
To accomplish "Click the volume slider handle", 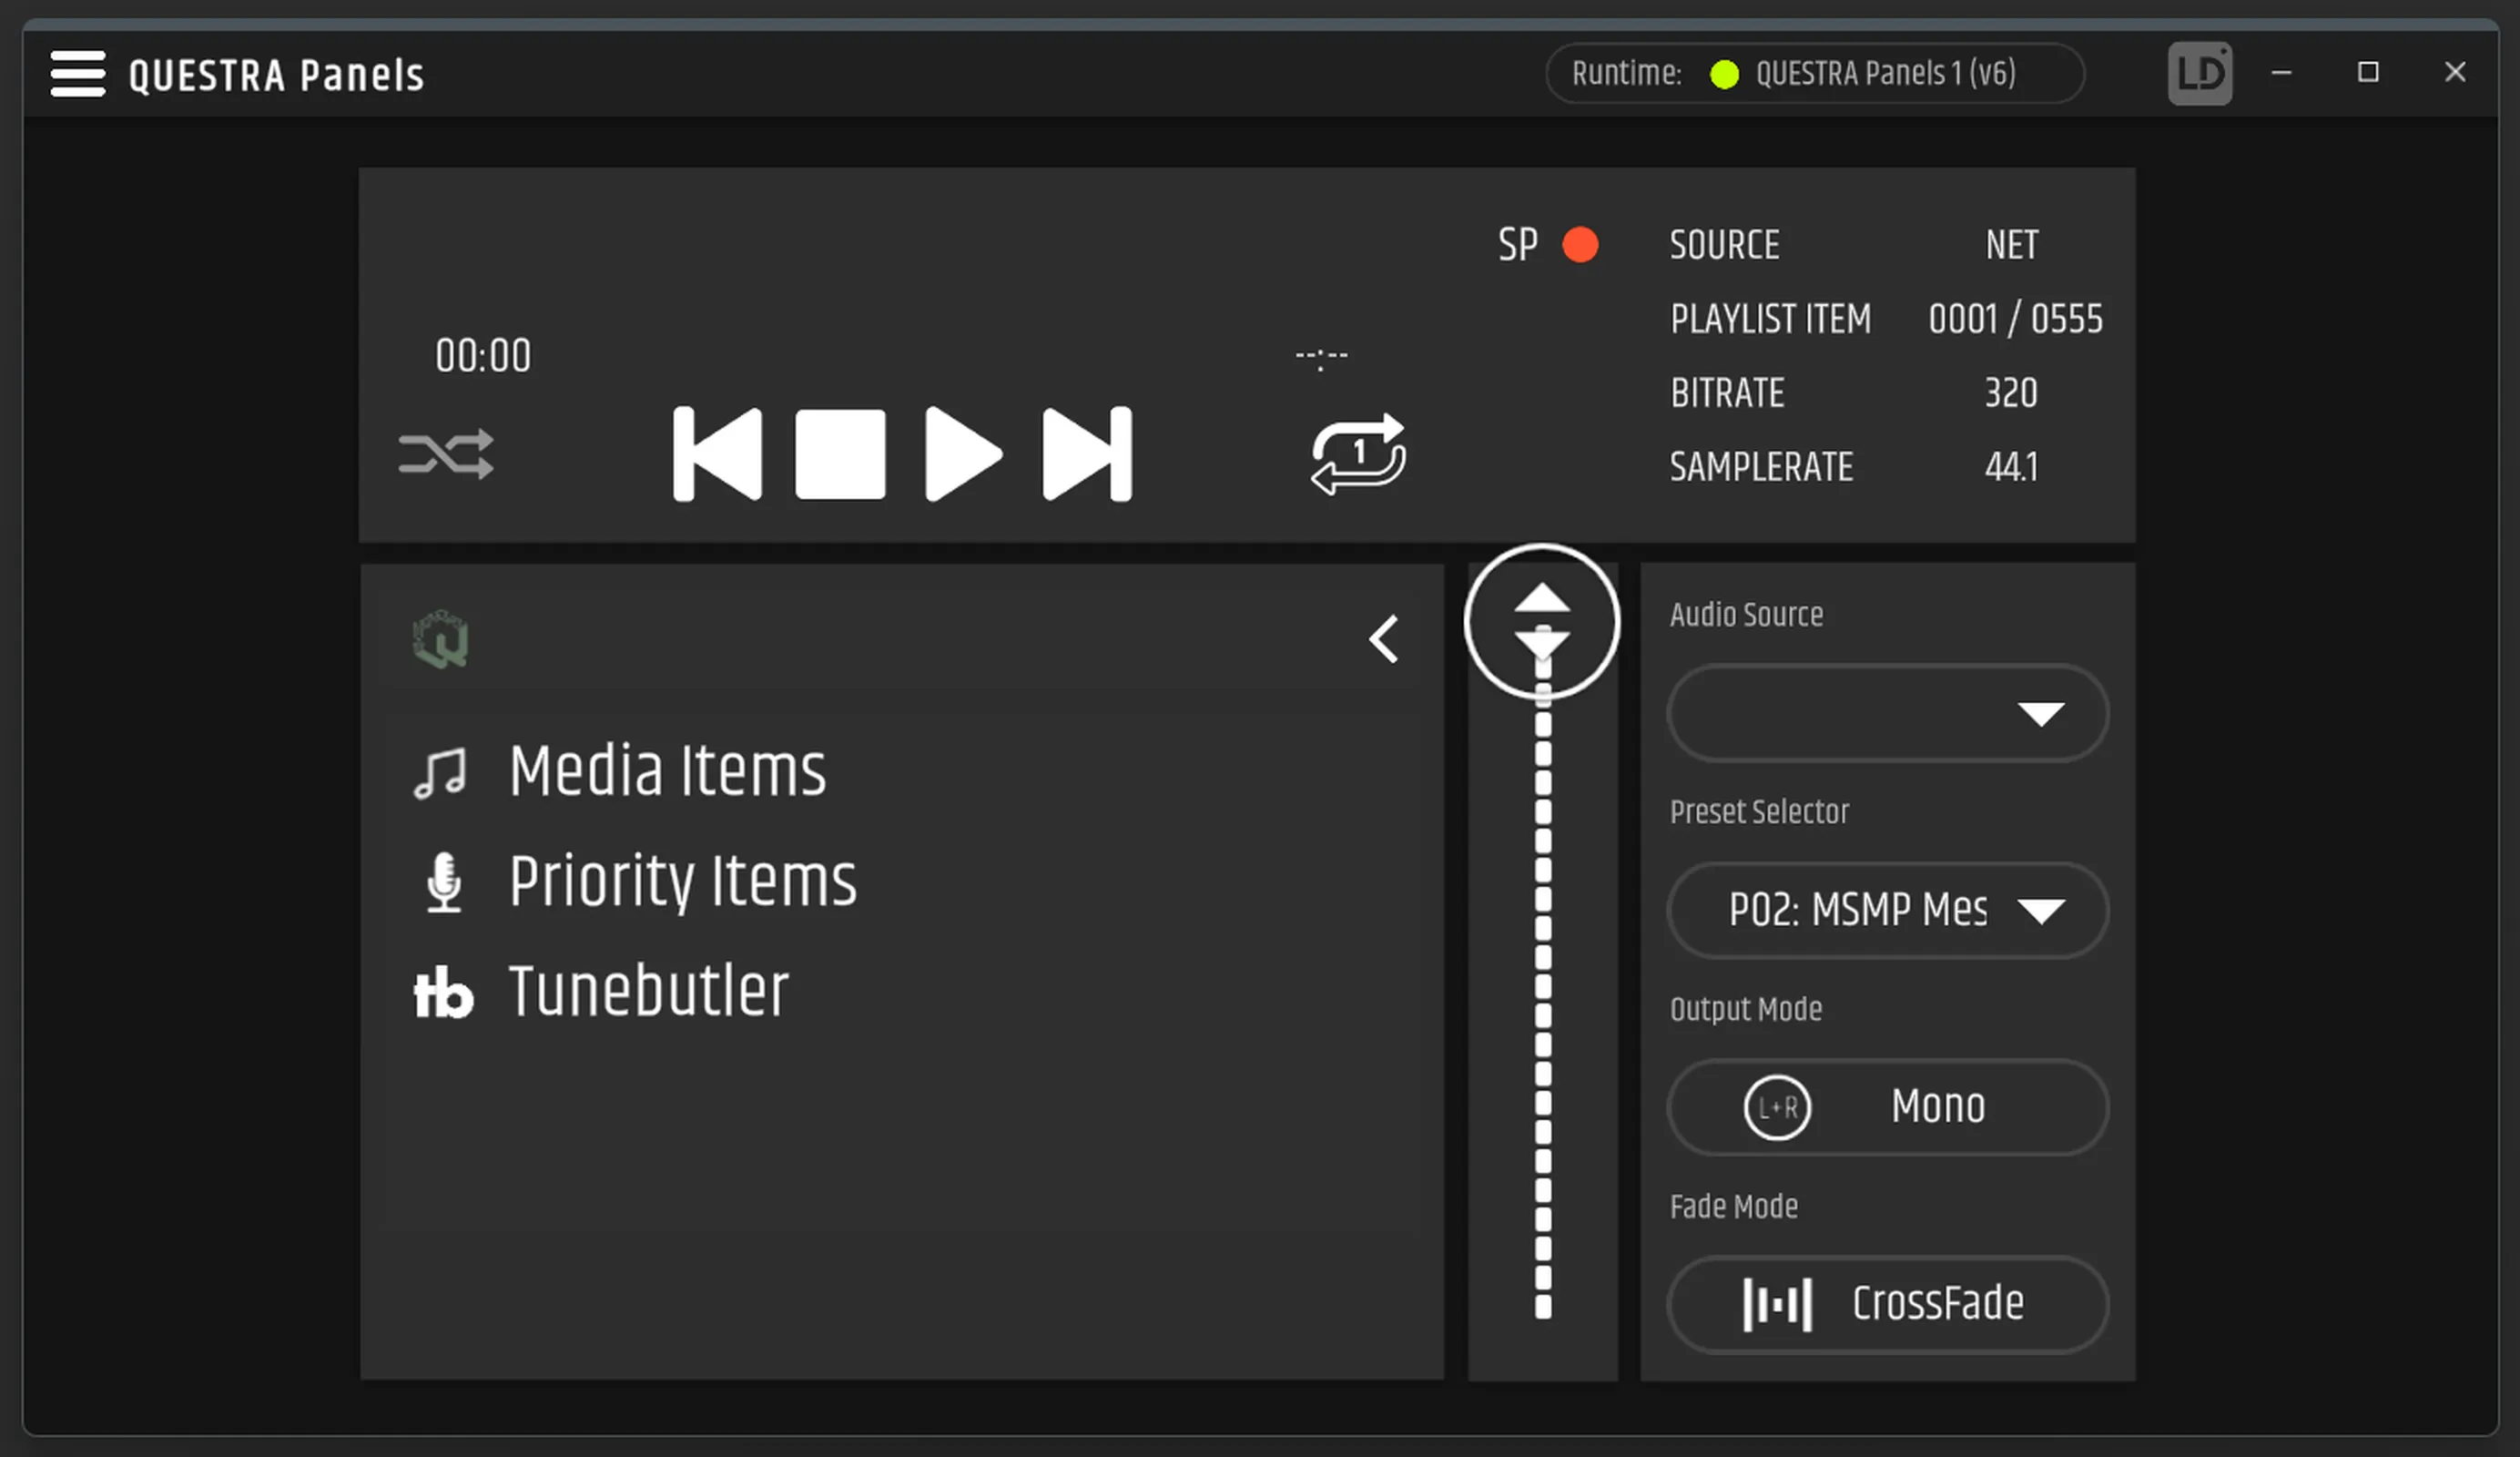I will tap(1541, 622).
